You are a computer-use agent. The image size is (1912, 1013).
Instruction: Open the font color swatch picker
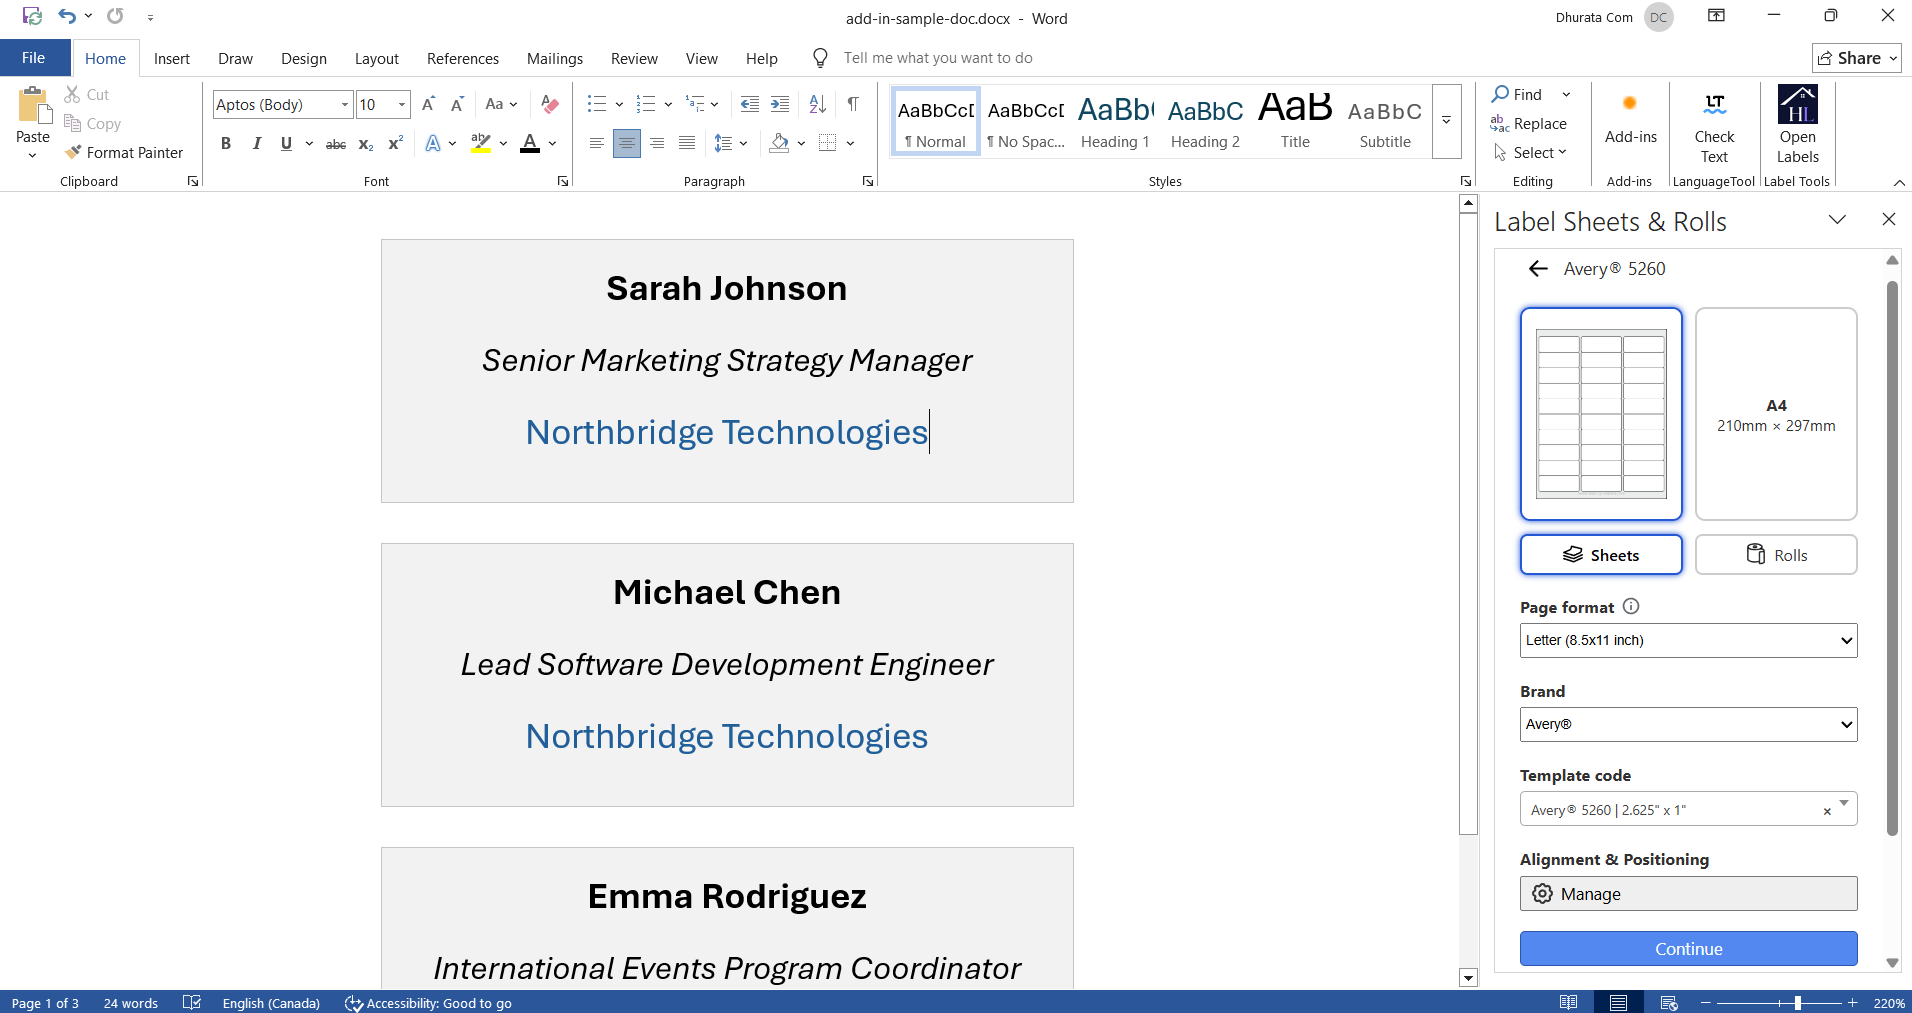pos(551,143)
